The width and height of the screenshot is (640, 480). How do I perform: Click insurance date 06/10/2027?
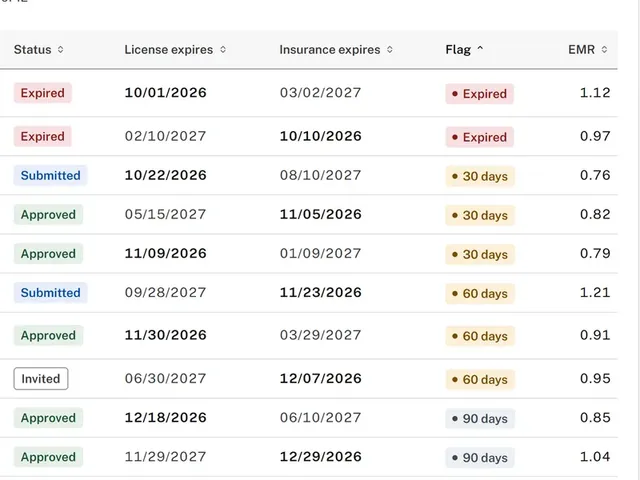coord(320,418)
